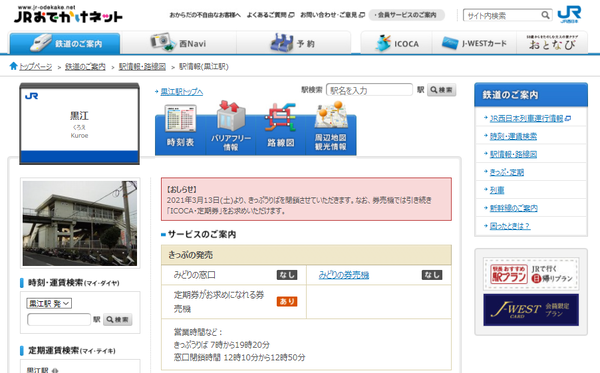The height and width of the screenshot is (373, 600).
Task: Open the バリアフリー情報 icon
Action: pyautogui.click(x=231, y=128)
